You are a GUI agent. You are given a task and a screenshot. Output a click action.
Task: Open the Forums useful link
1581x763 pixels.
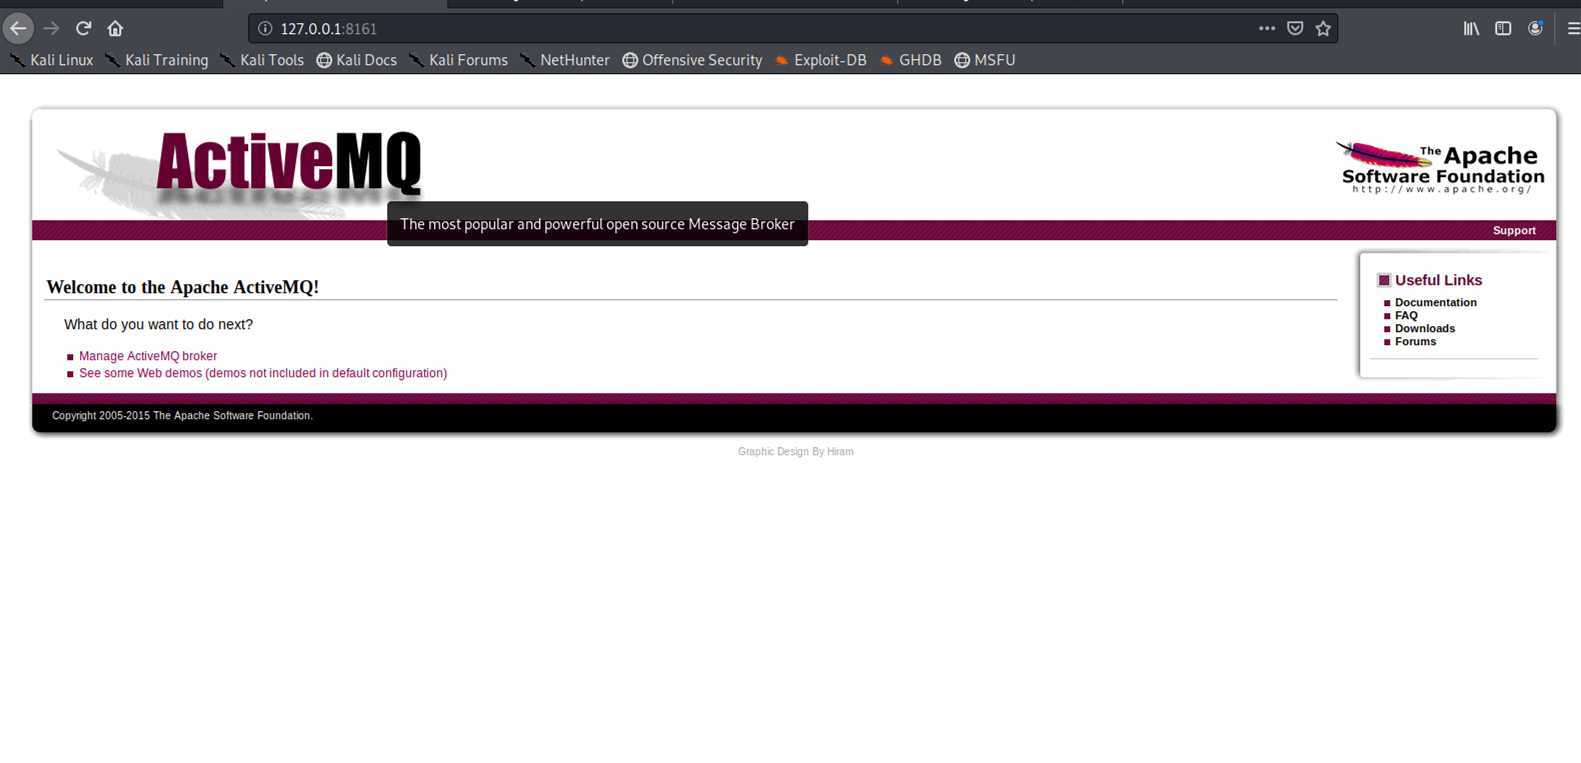coord(1415,341)
